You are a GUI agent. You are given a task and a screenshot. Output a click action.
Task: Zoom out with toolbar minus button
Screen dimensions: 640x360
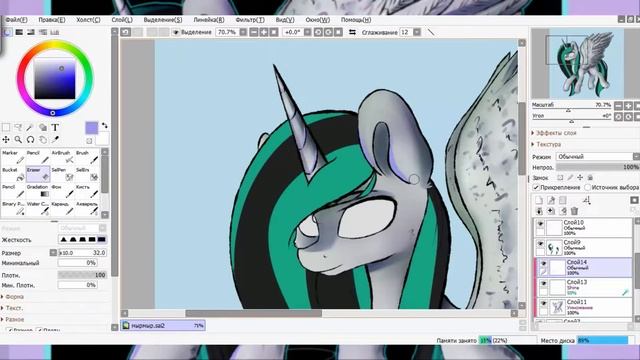253,32
